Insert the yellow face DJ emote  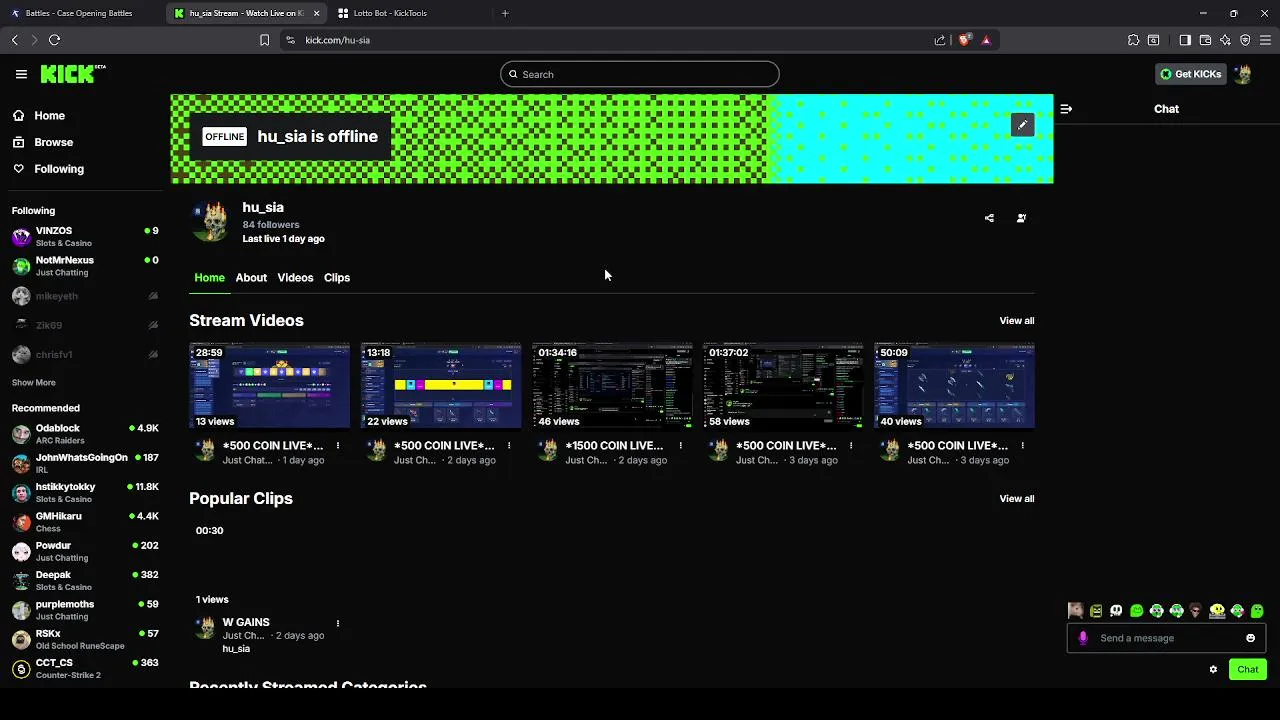point(1217,611)
